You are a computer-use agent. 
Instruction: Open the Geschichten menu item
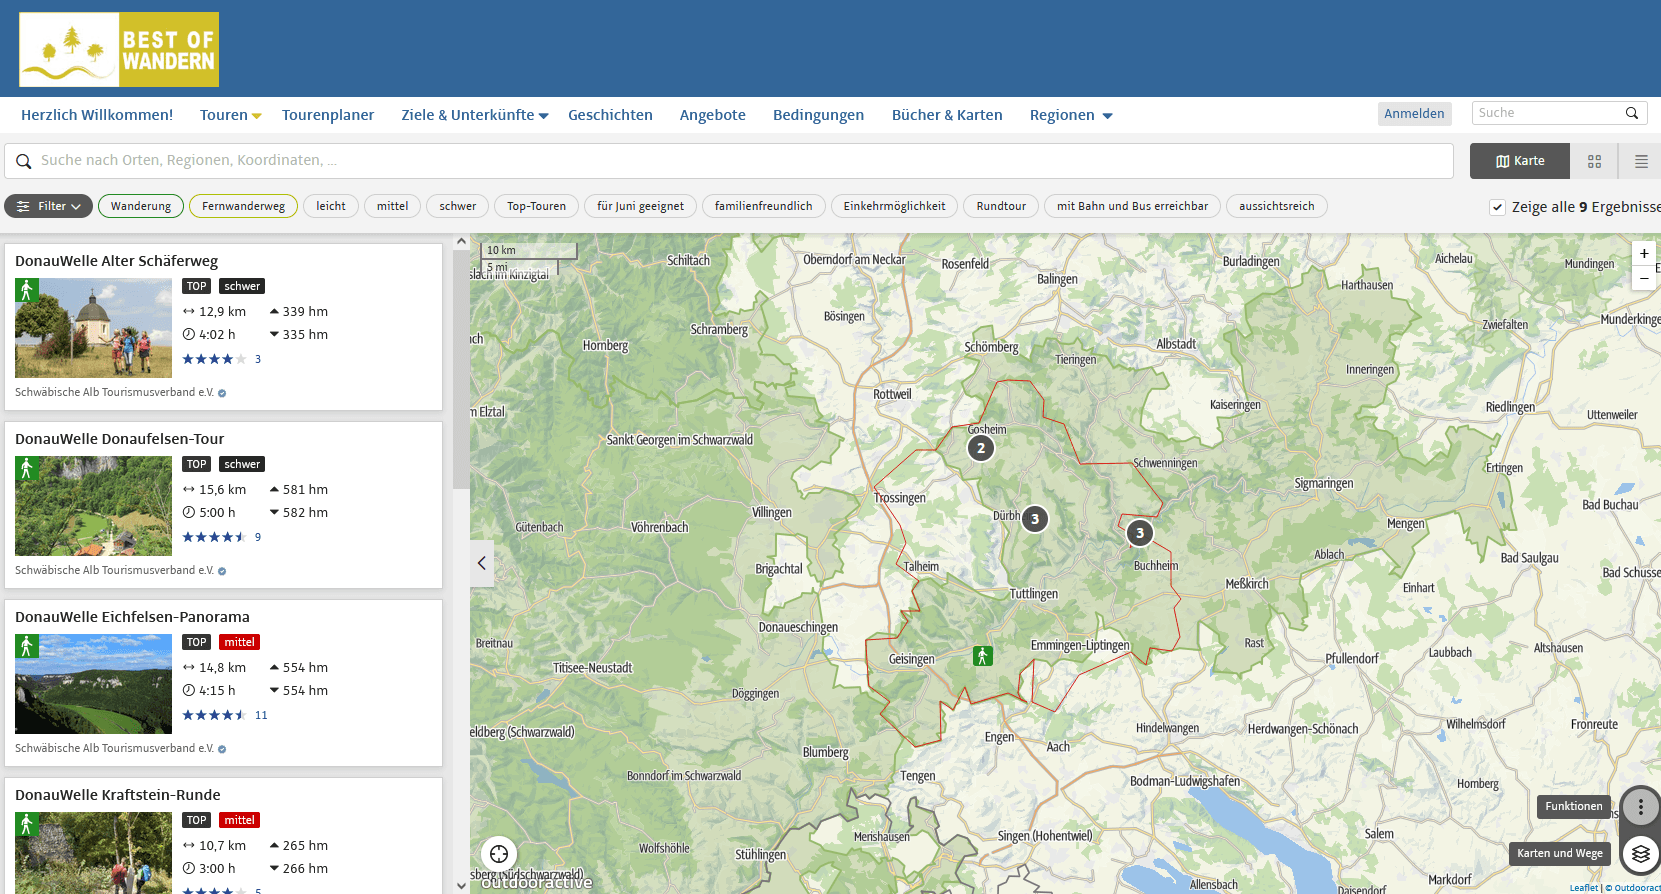(610, 115)
